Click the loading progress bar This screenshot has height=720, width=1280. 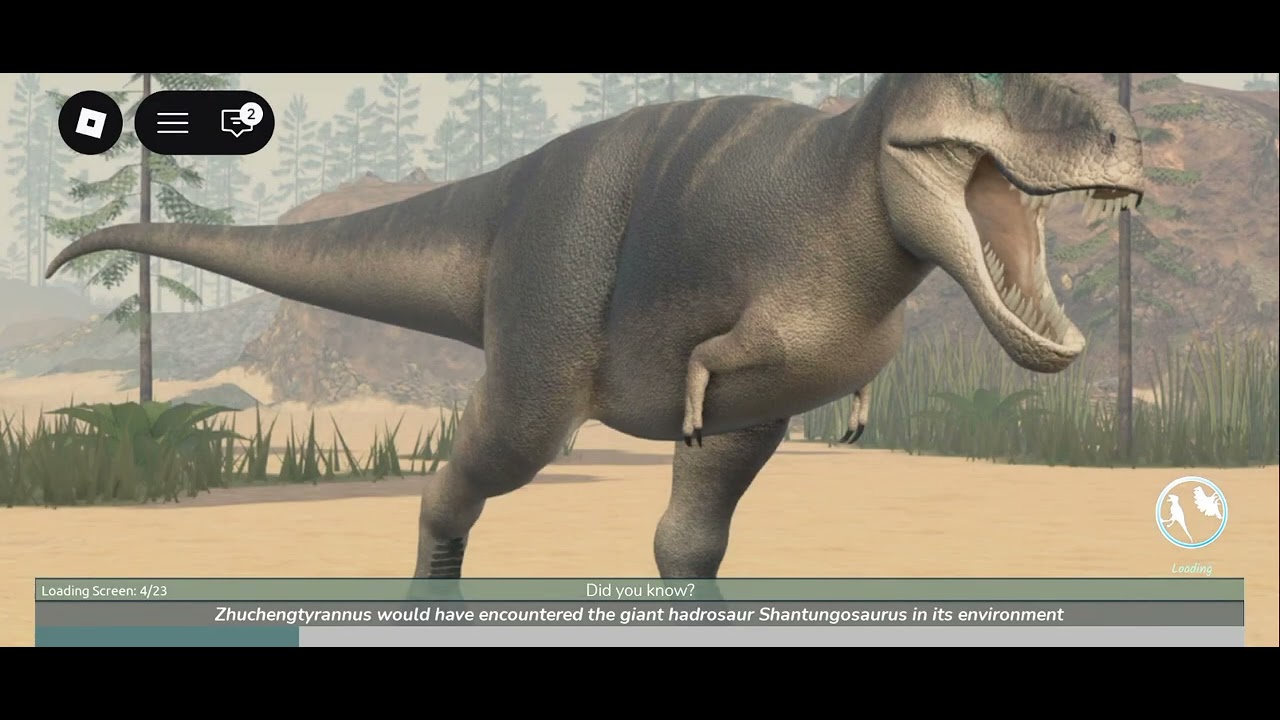click(x=640, y=636)
